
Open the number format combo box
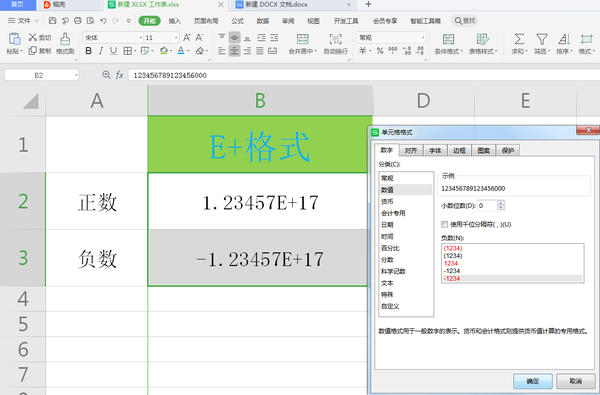[391, 38]
